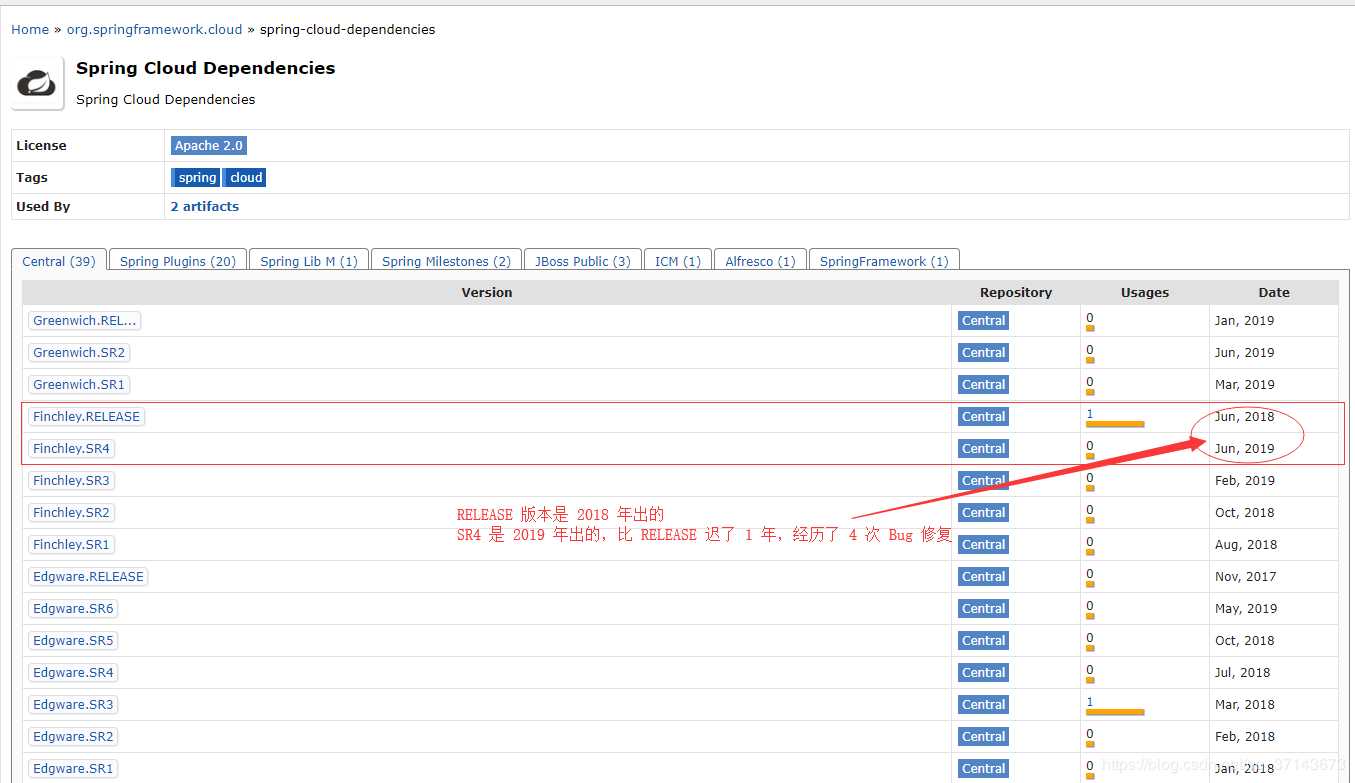Click the Date column header
This screenshot has height=783, width=1355.
pos(1274,293)
